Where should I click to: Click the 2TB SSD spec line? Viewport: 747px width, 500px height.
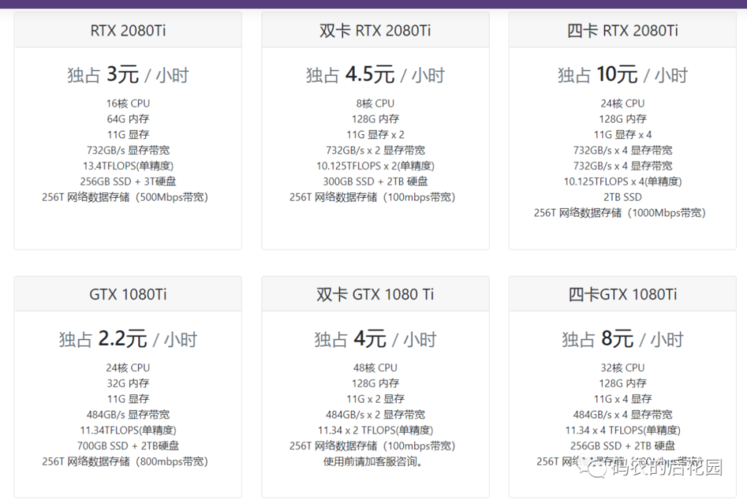tap(622, 197)
